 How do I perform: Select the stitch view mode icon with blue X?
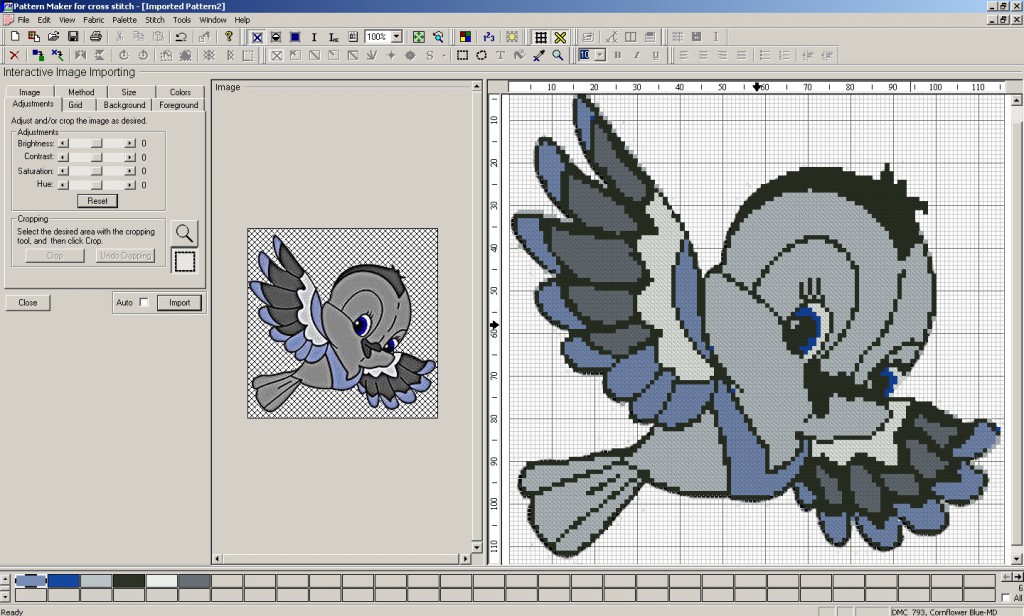pos(257,37)
